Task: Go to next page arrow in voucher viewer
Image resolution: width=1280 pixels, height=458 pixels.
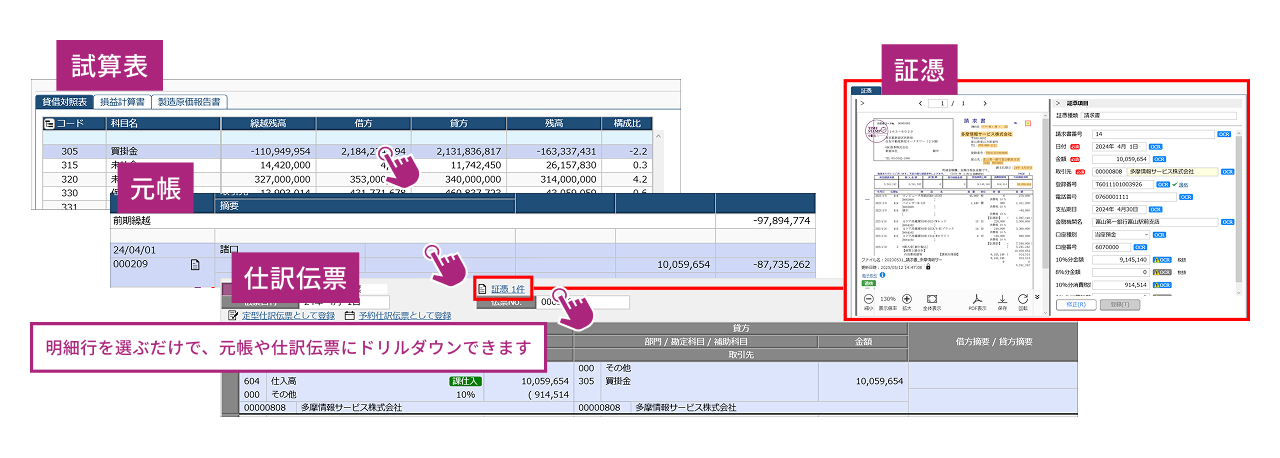Action: 985,104
